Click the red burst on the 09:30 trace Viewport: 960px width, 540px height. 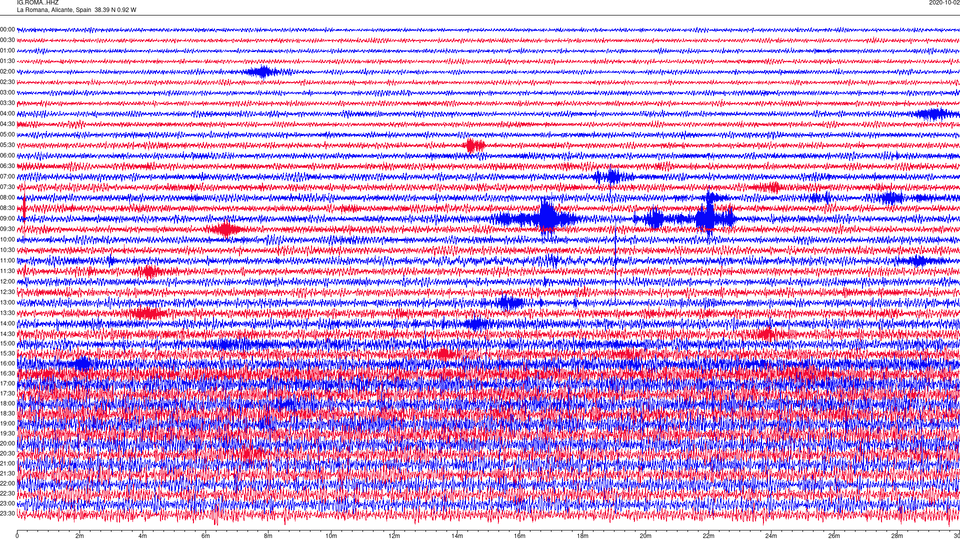pyautogui.click(x=226, y=230)
